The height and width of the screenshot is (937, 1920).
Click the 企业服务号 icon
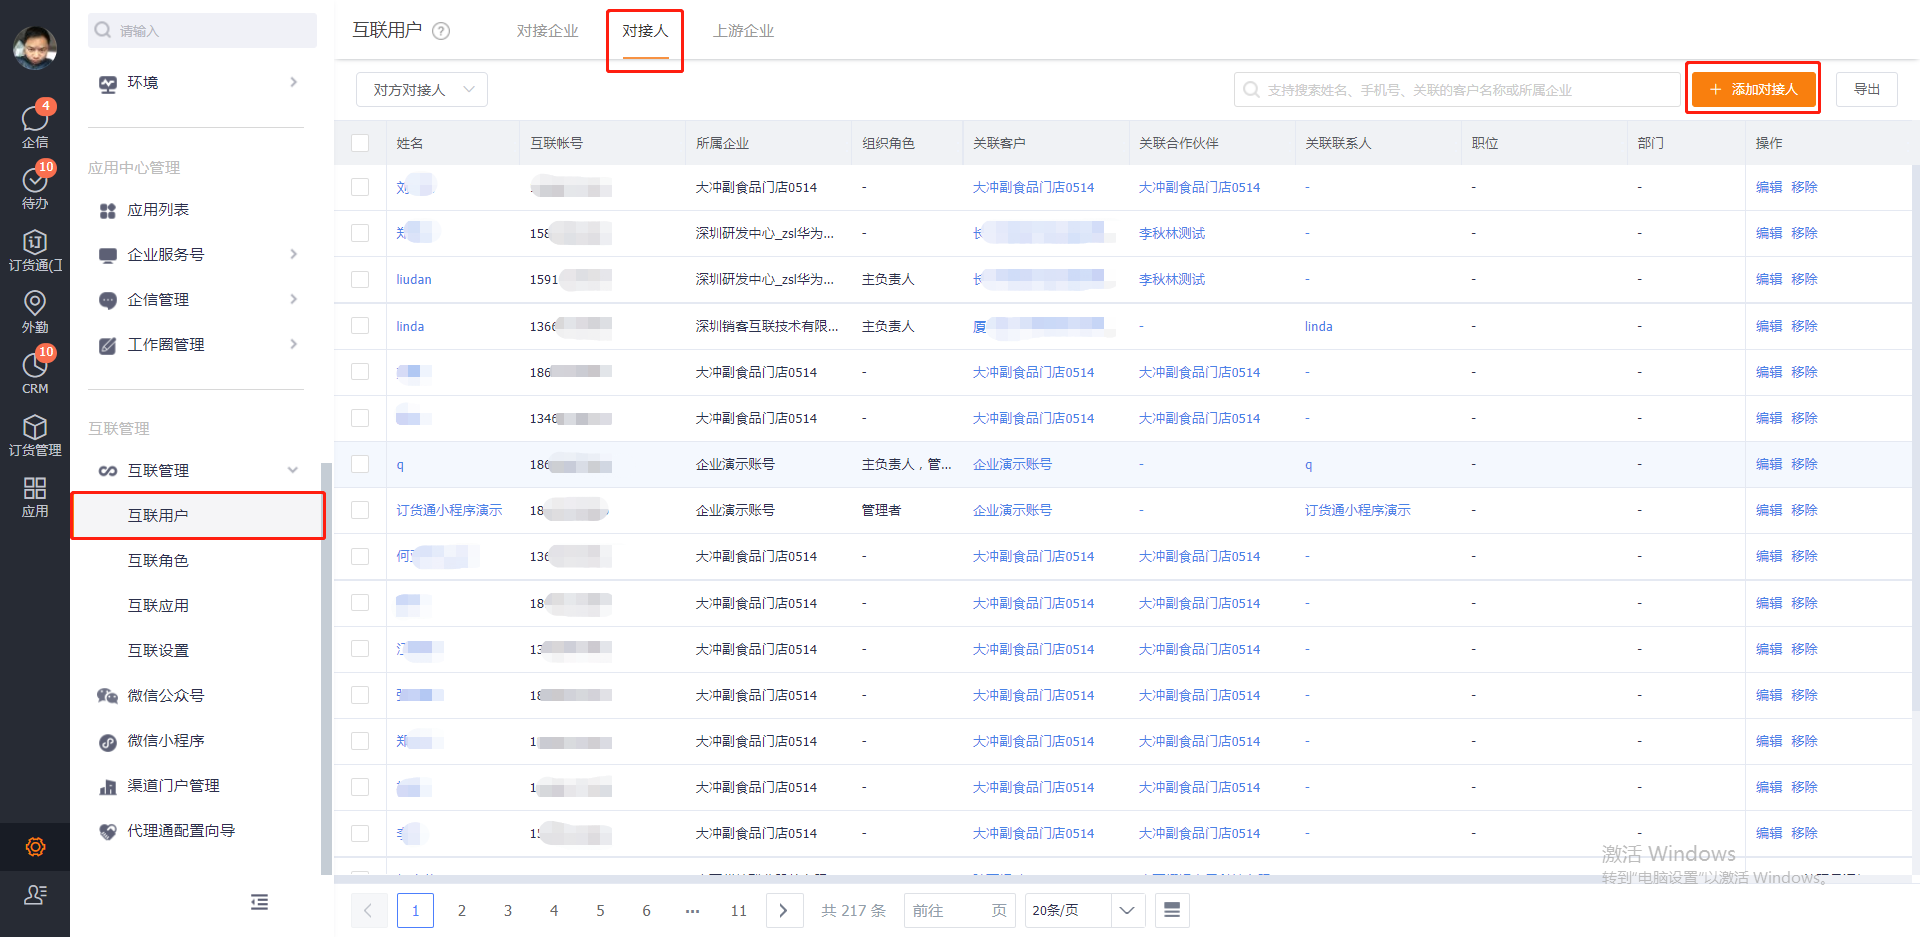pyautogui.click(x=108, y=255)
